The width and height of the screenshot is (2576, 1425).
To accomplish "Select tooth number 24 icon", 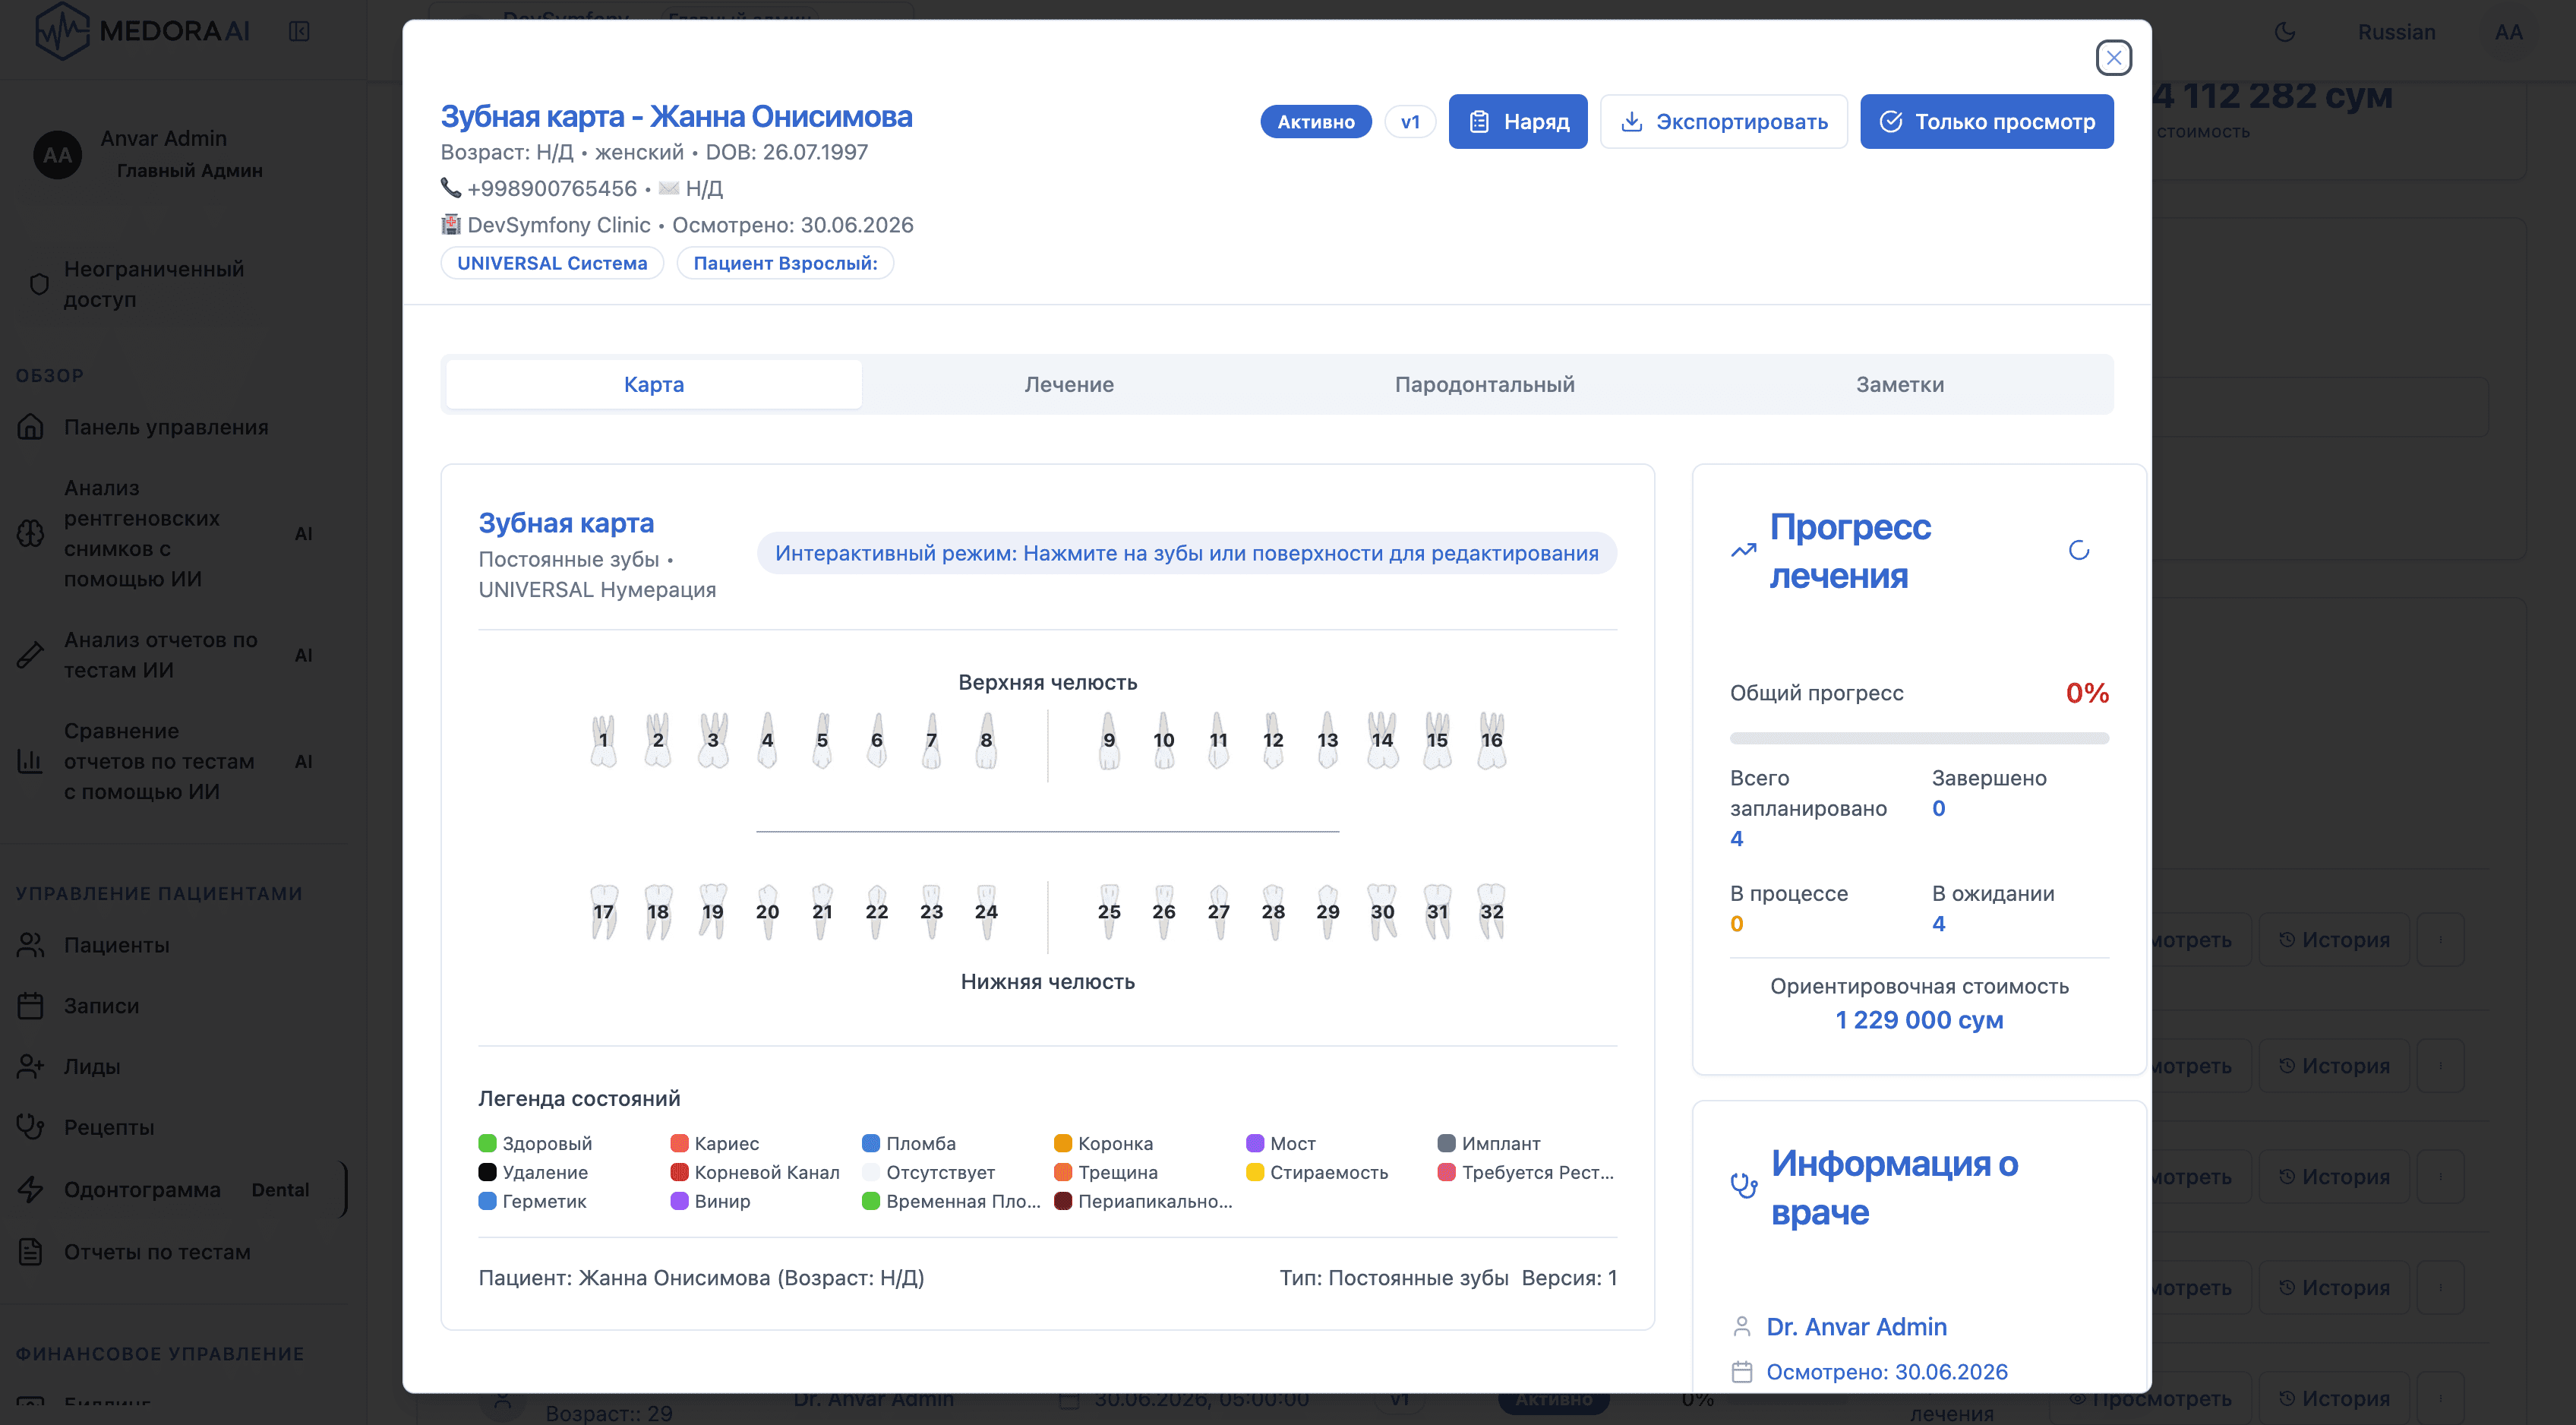I will pyautogui.click(x=986, y=911).
